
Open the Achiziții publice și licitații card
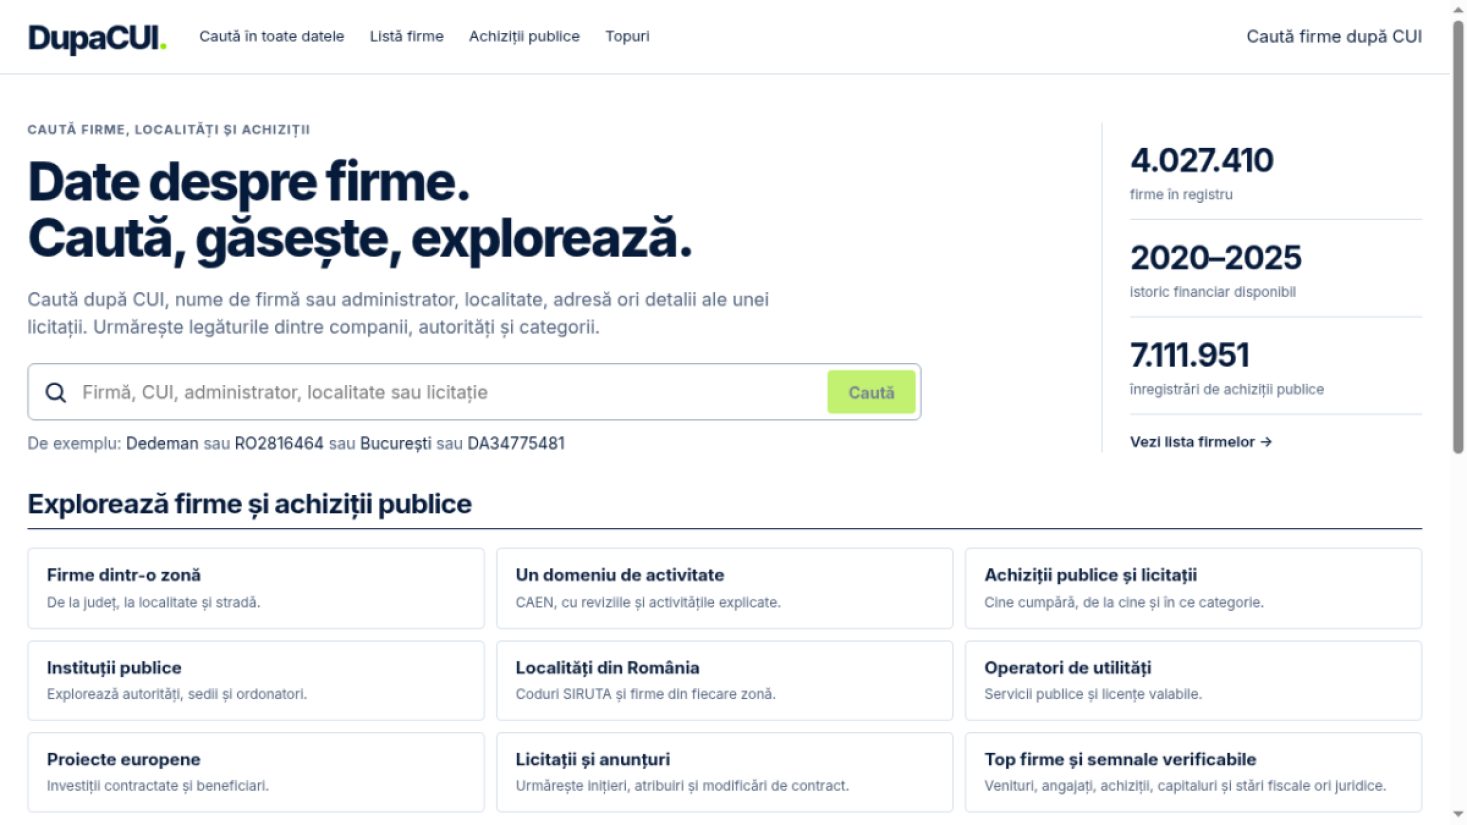click(x=1193, y=588)
